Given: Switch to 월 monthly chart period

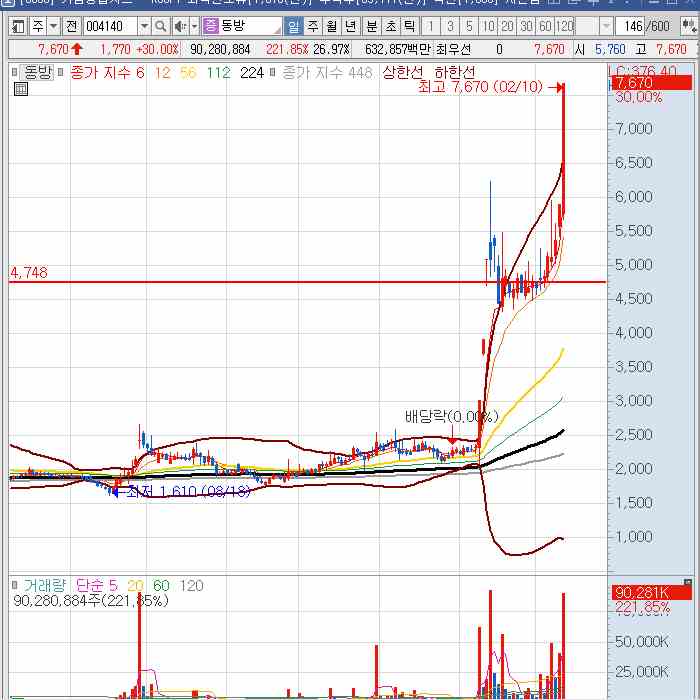Looking at the screenshot, I should 332,26.
